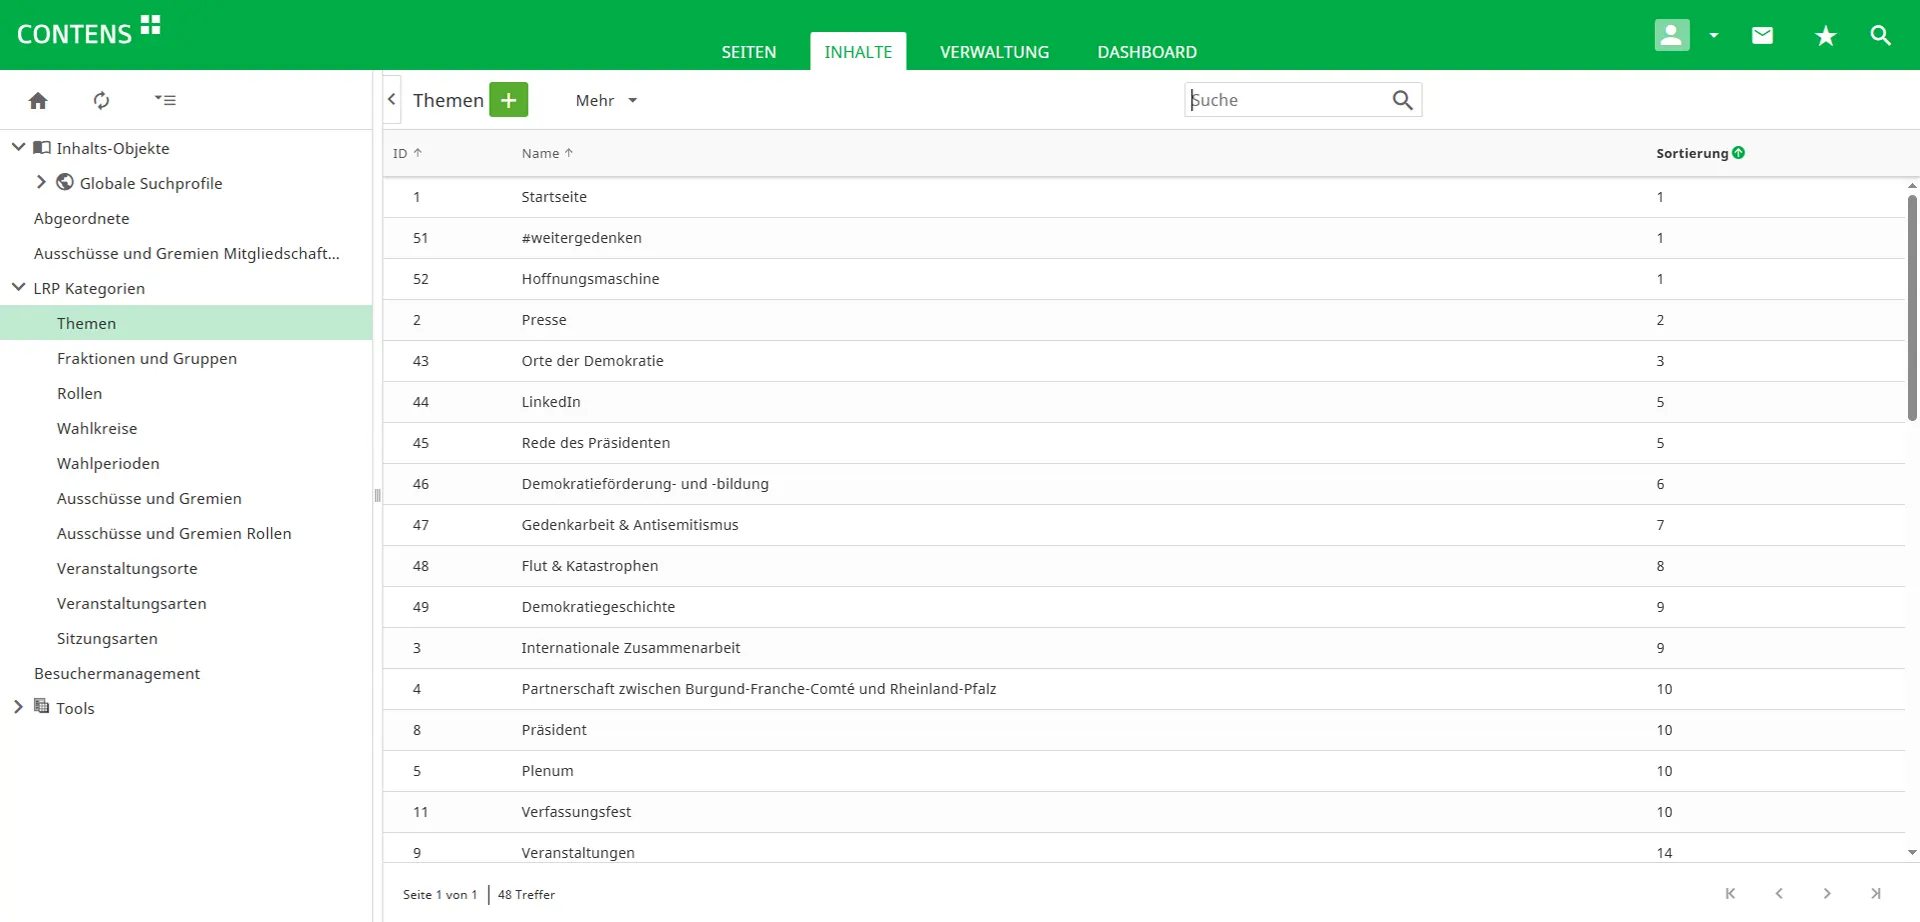
Task: Click the home icon in sidebar toolbar
Action: pos(38,100)
